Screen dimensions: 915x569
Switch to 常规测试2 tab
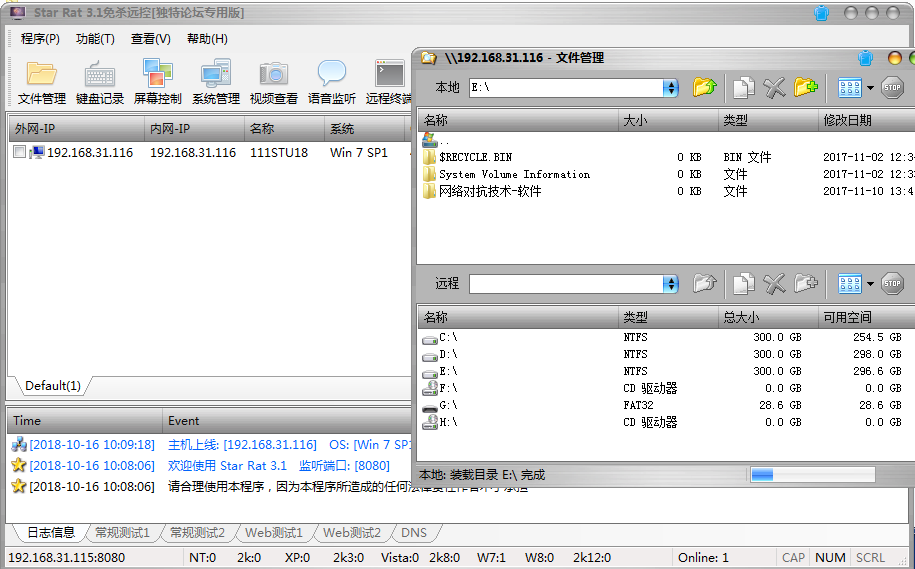click(x=197, y=532)
